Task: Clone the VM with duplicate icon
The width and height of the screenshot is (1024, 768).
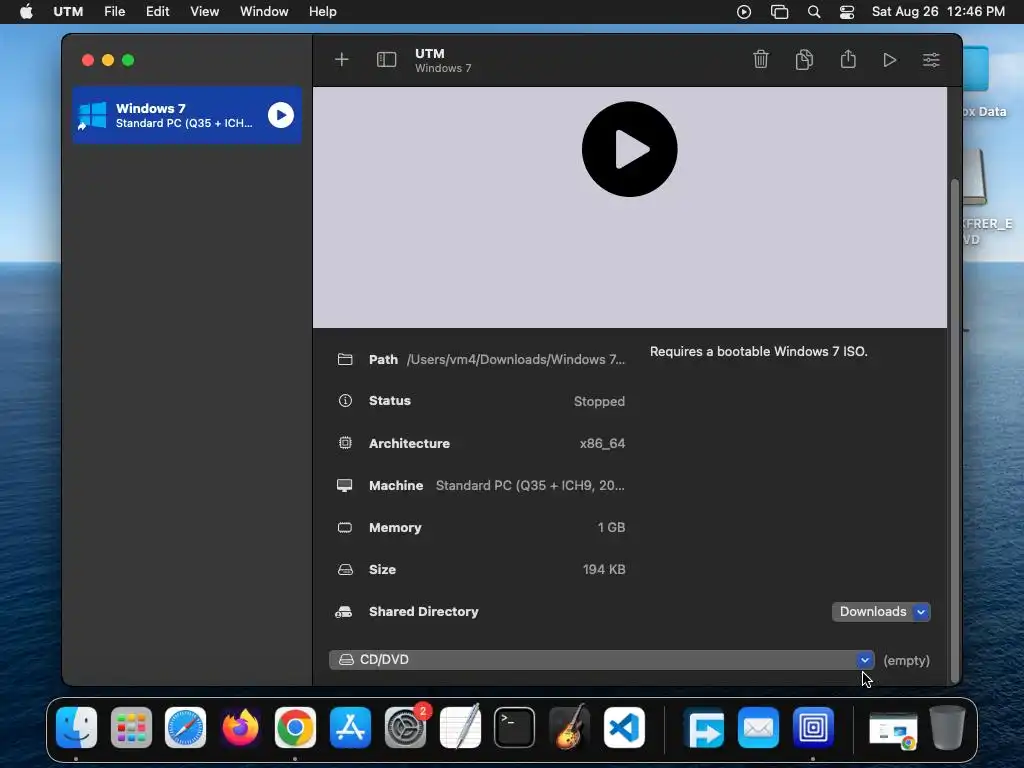Action: [x=805, y=59]
